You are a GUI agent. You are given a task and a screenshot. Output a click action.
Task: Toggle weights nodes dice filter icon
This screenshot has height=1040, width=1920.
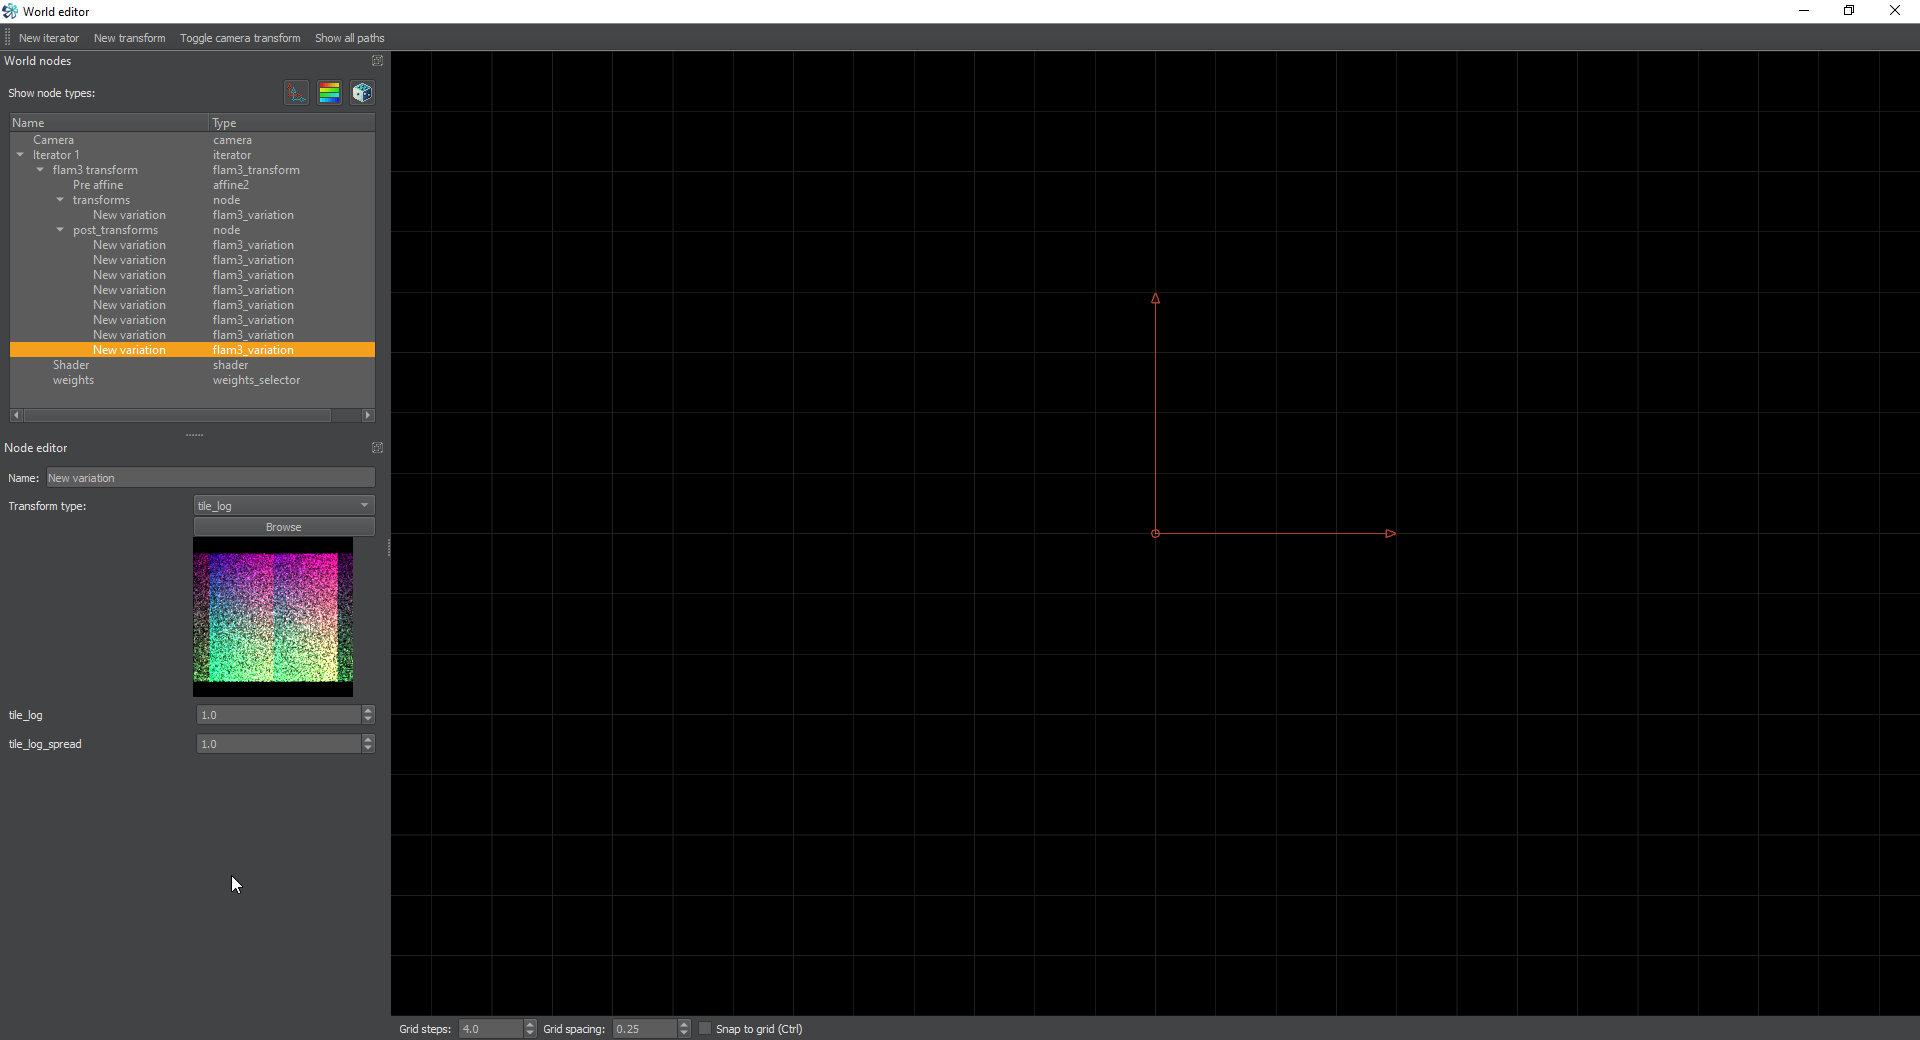click(362, 93)
